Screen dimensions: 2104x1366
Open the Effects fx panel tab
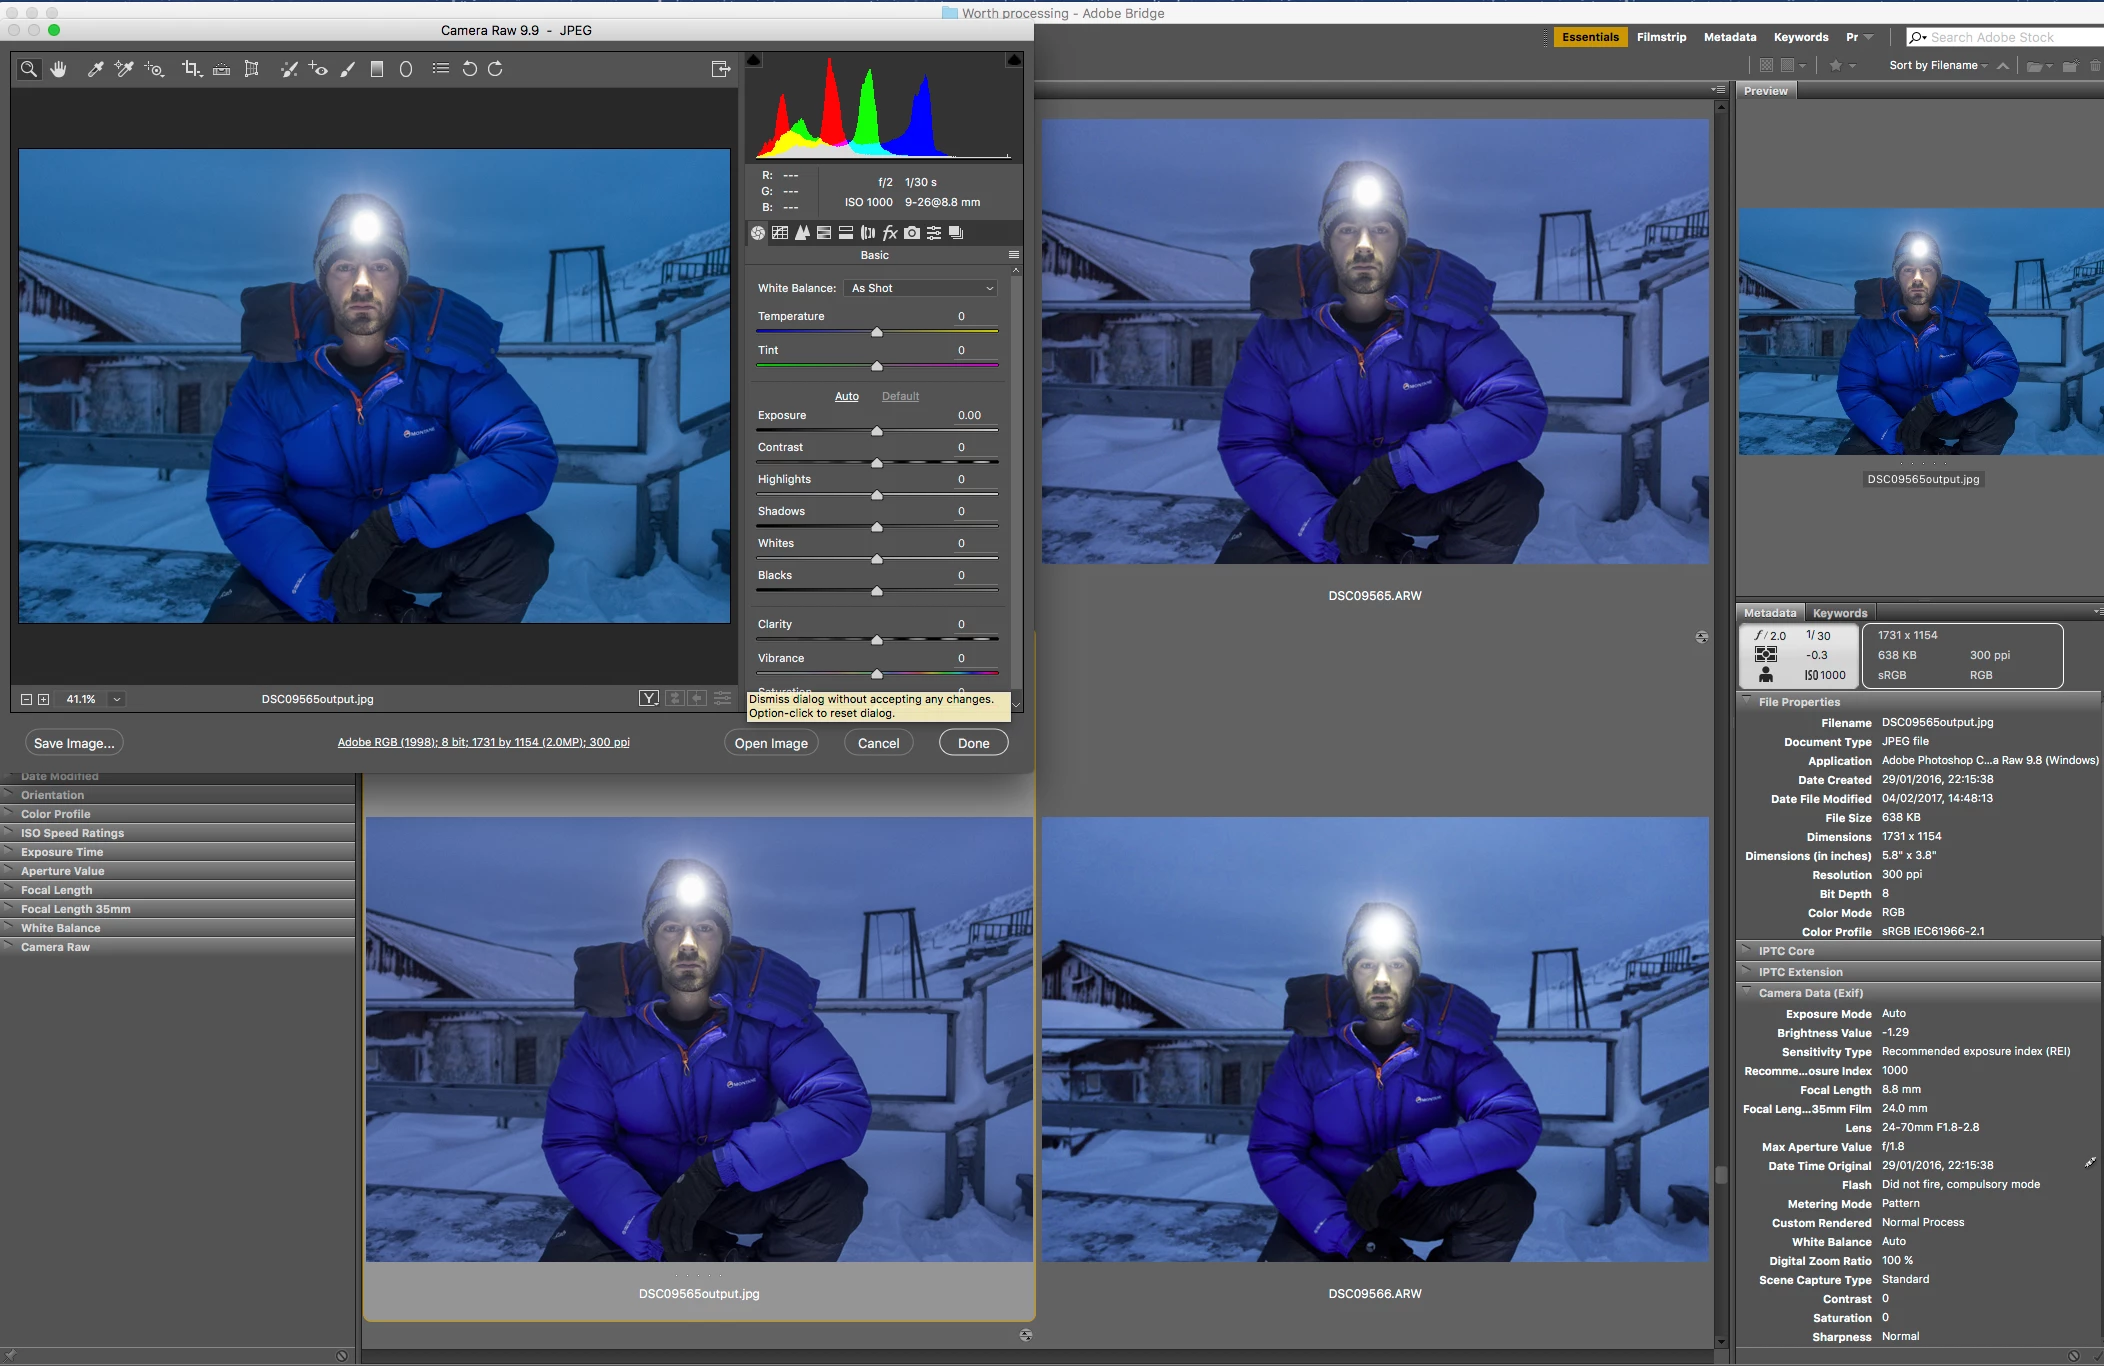[x=889, y=233]
